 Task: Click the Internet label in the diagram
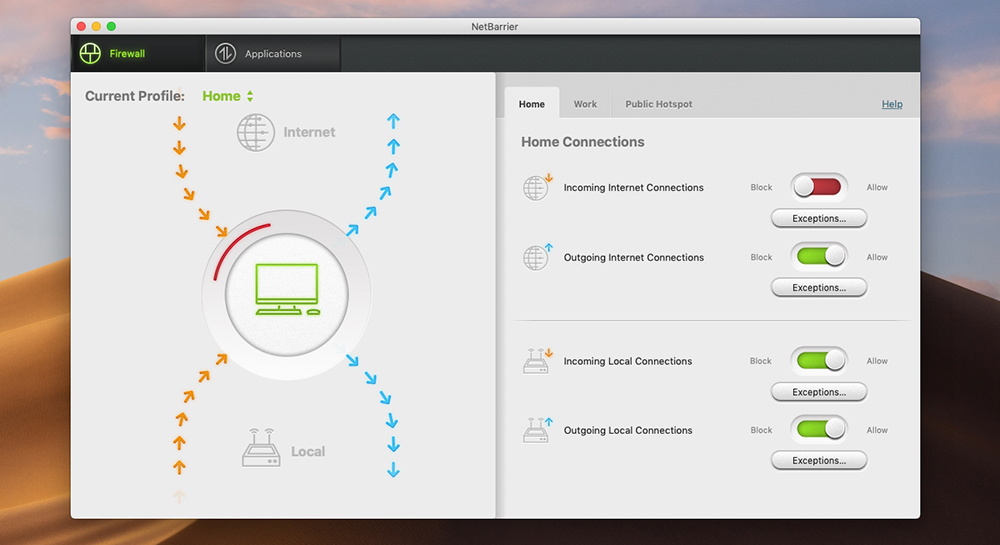(x=309, y=132)
